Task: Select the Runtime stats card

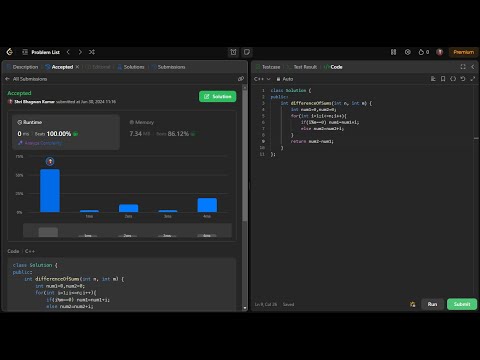Action: coord(66,132)
